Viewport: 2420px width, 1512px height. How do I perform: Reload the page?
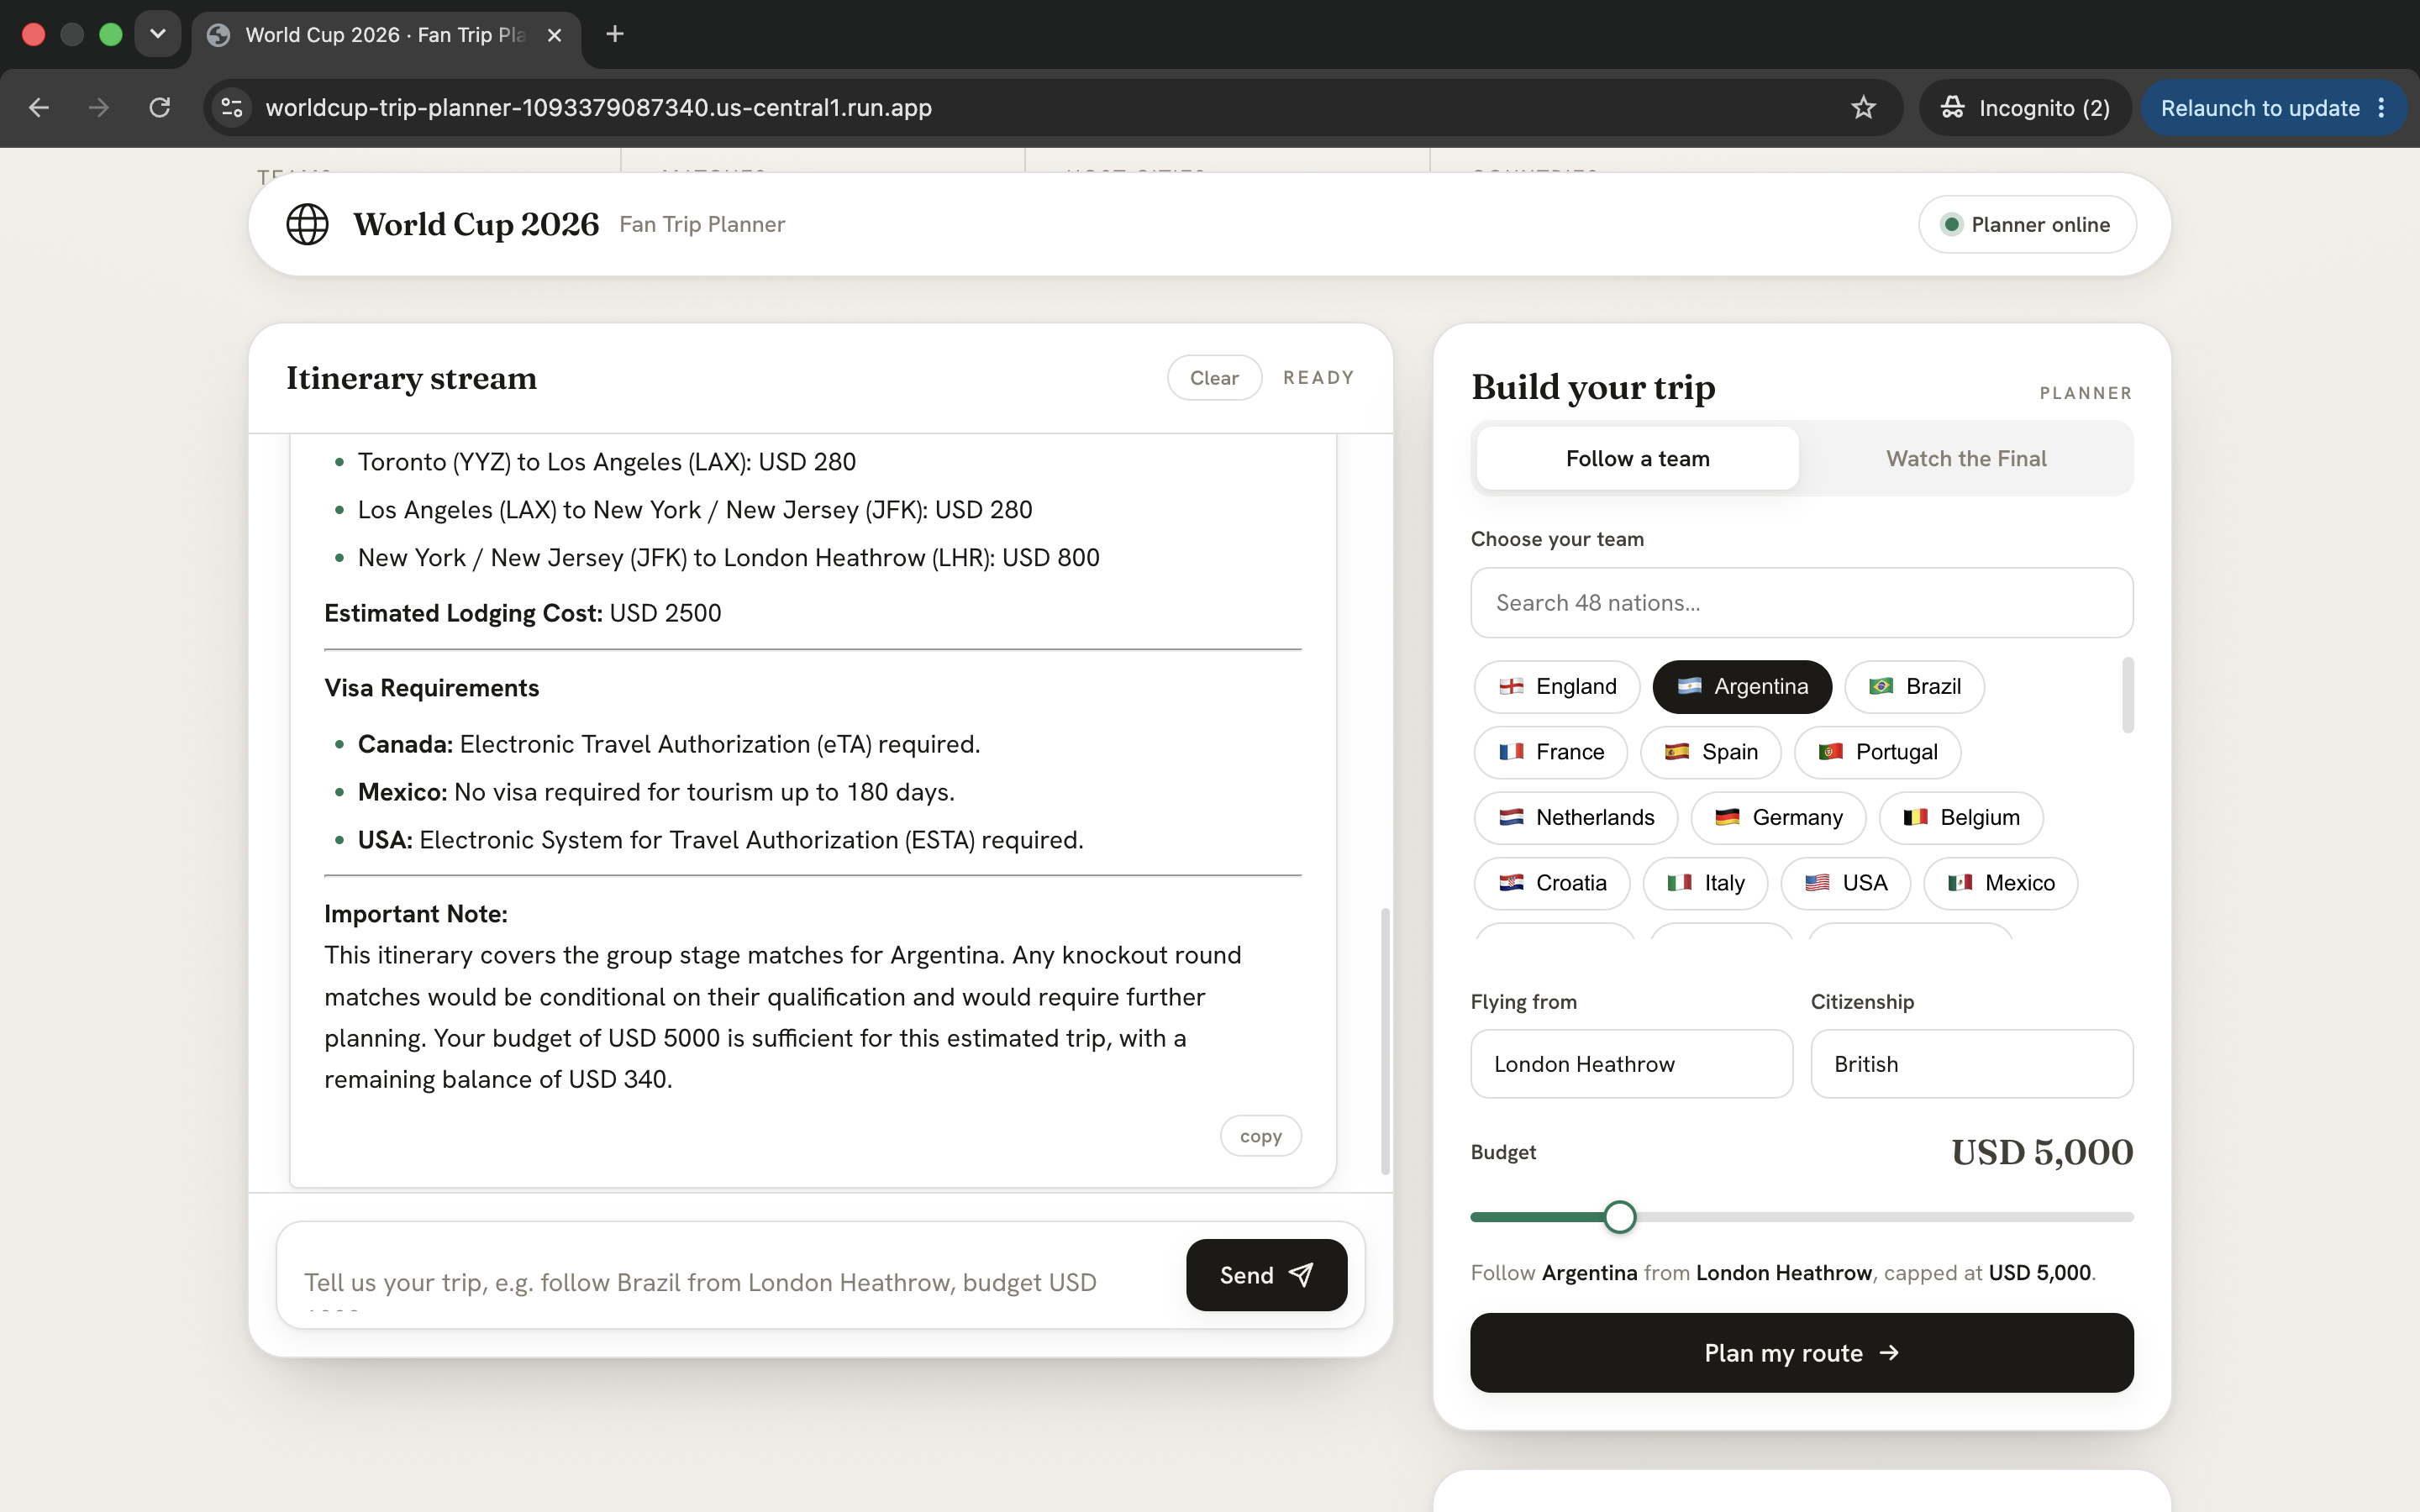coord(160,107)
